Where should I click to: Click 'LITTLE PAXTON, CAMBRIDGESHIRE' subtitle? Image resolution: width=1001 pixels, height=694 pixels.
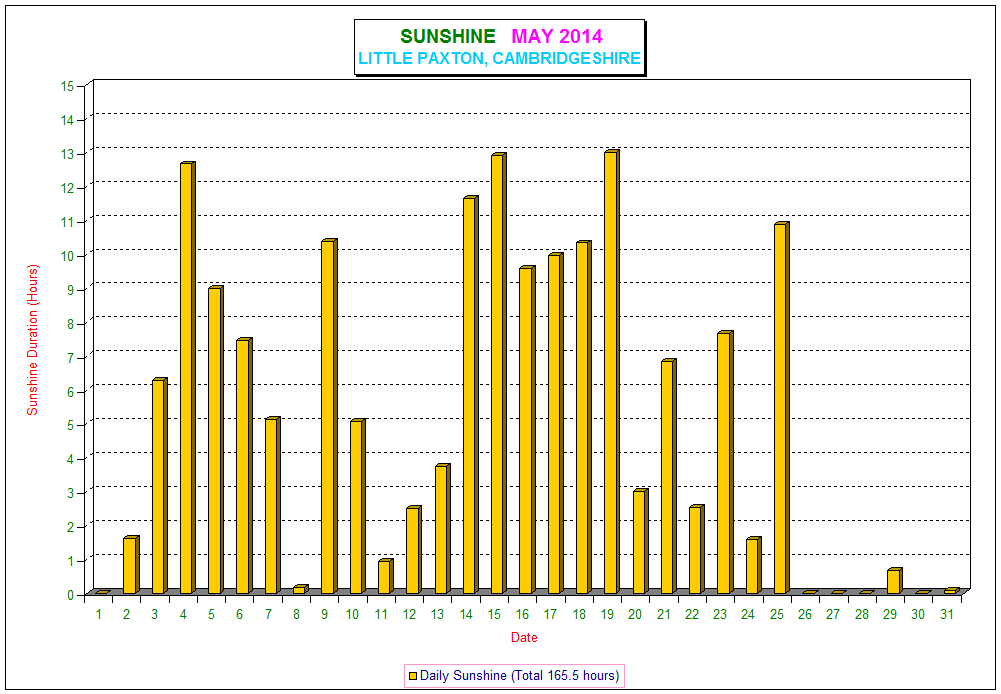click(499, 58)
